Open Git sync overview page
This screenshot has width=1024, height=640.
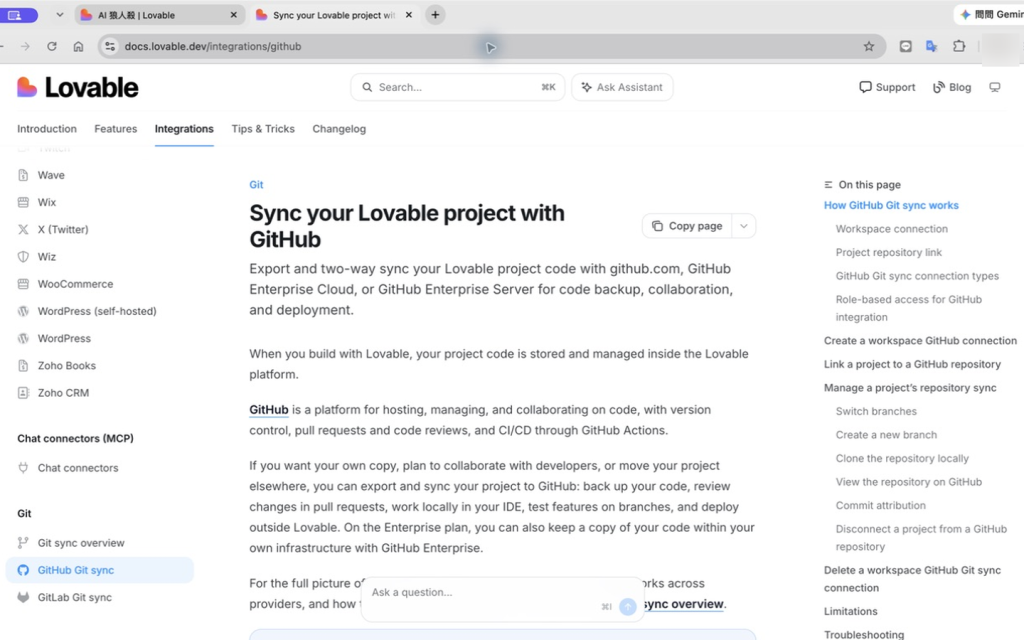[x=81, y=543]
